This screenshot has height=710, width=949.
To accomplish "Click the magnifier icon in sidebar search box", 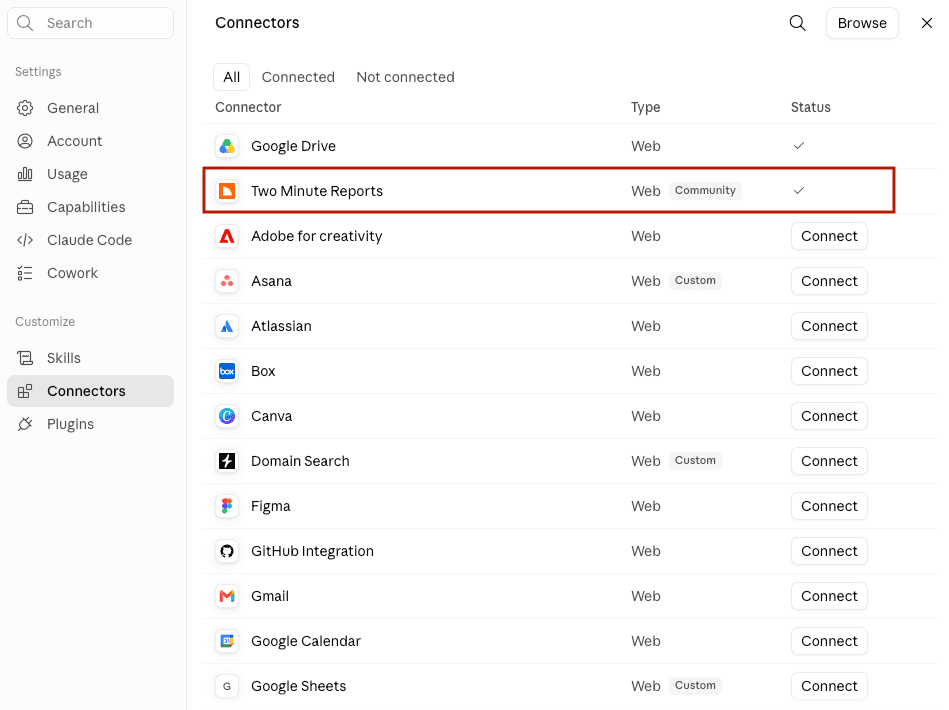I will coord(25,23).
